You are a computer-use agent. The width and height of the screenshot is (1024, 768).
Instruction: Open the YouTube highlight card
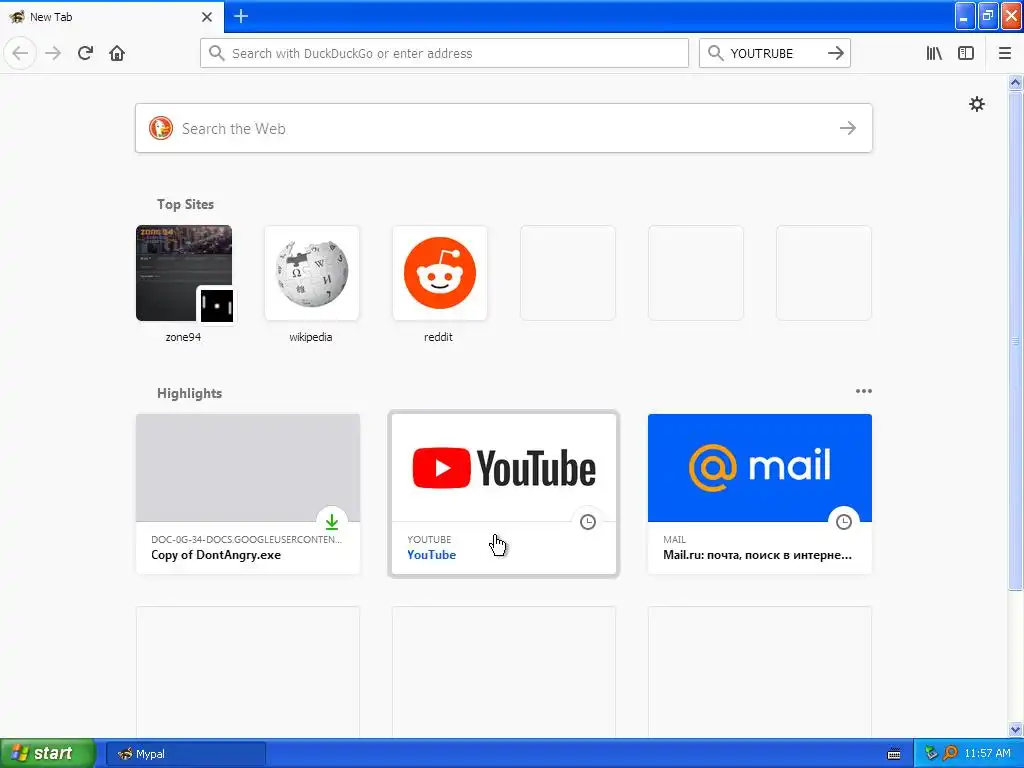(504, 494)
